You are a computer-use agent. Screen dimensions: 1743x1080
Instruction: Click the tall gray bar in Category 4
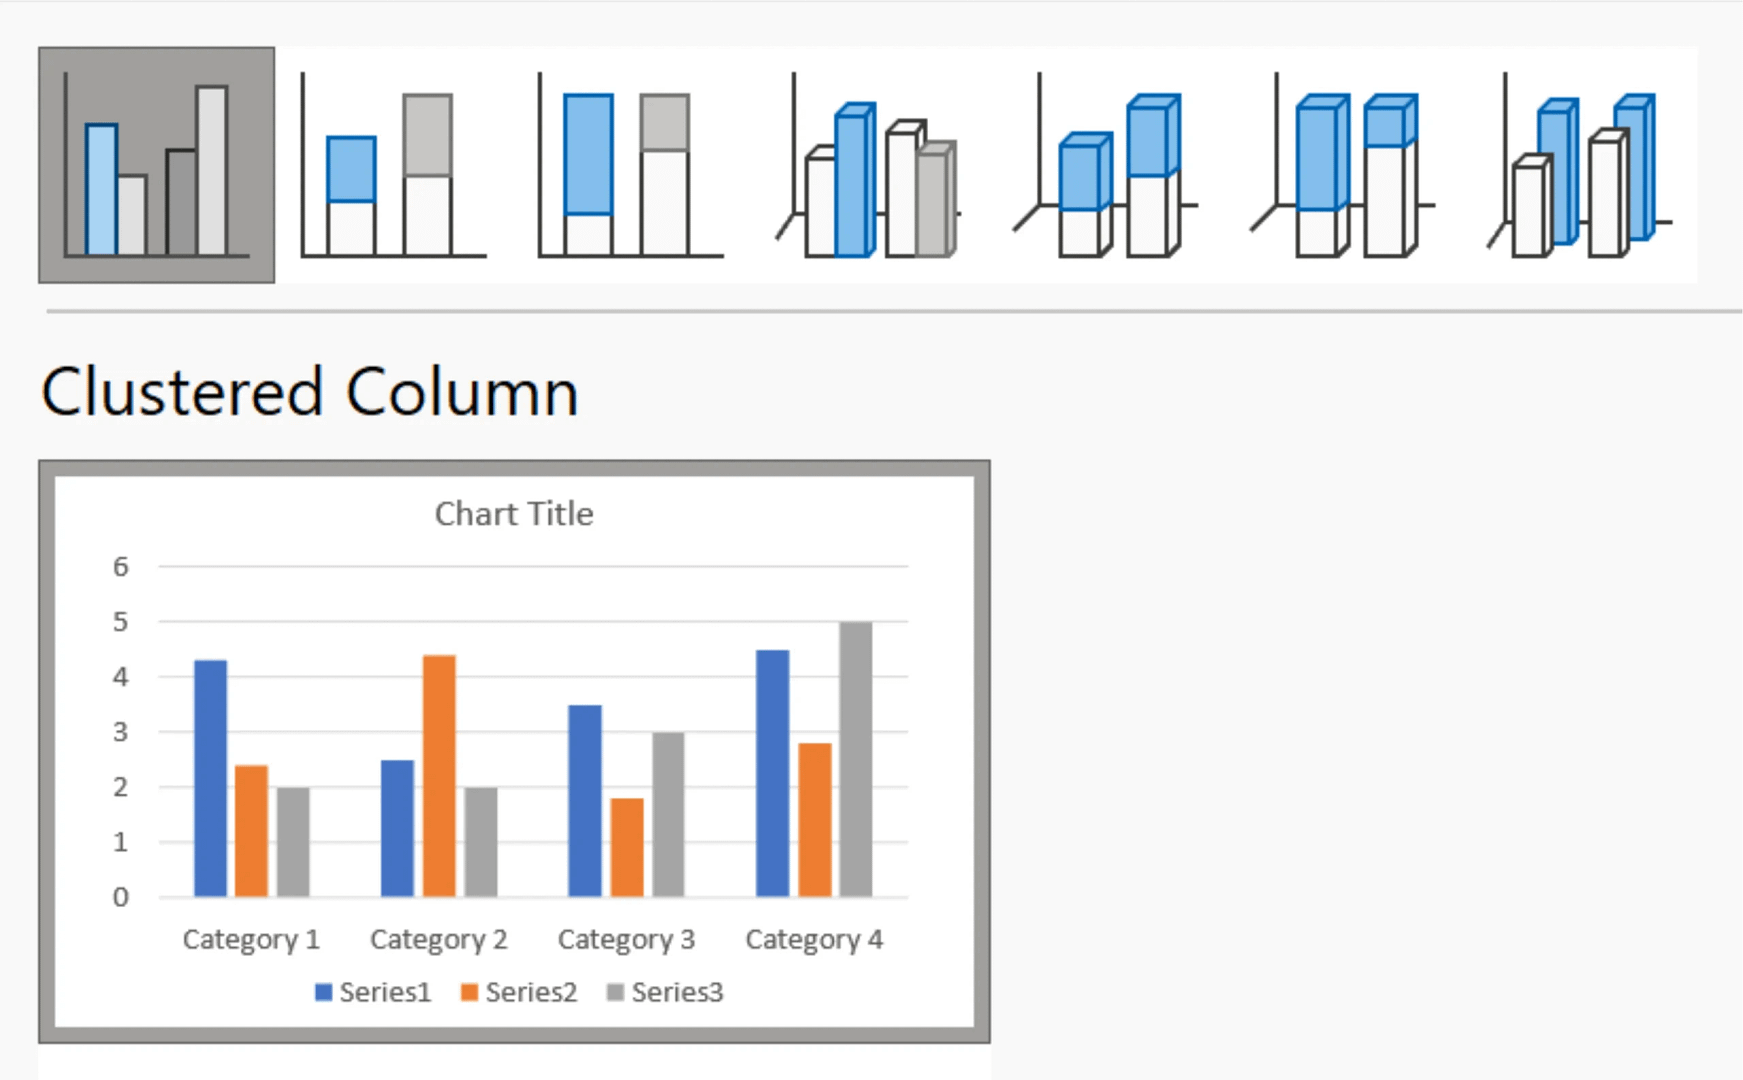(855, 760)
